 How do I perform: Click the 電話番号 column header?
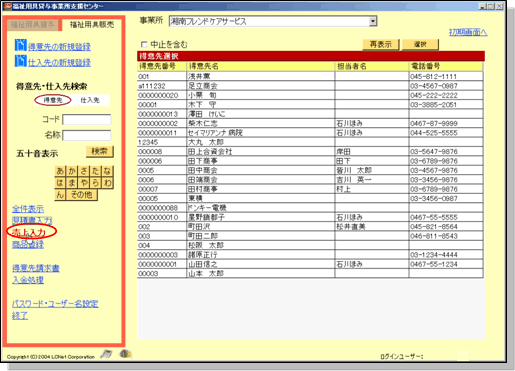[446, 66]
